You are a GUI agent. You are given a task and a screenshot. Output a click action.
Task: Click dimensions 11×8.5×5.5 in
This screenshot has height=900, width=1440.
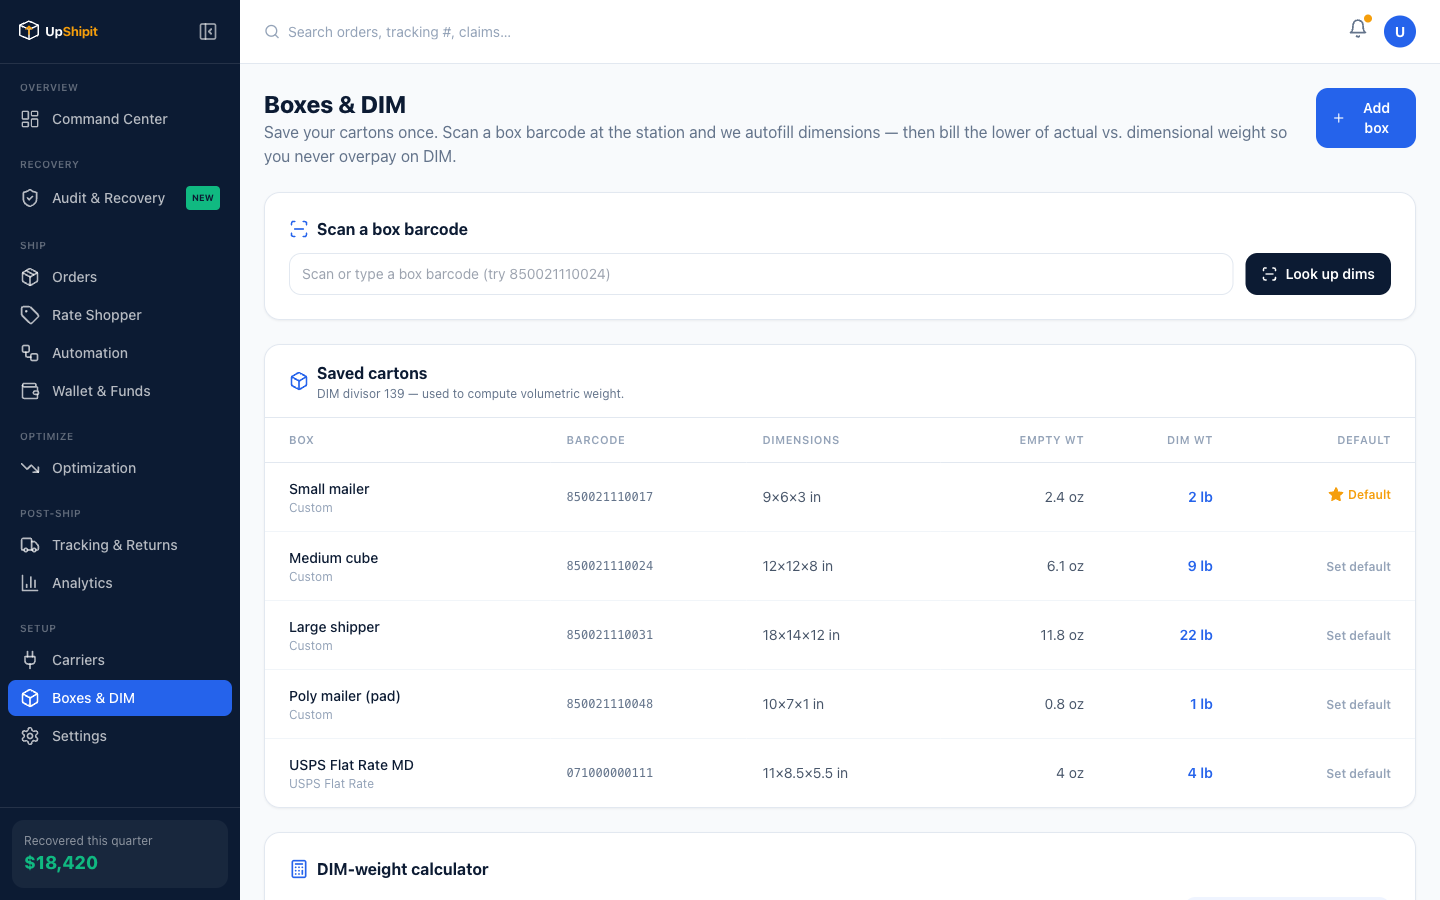(805, 773)
